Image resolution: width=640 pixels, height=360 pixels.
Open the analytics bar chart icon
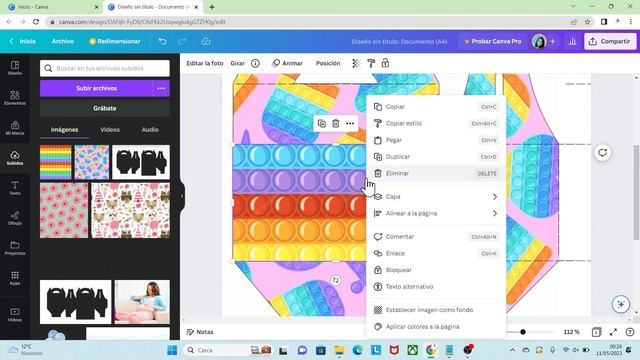(572, 41)
